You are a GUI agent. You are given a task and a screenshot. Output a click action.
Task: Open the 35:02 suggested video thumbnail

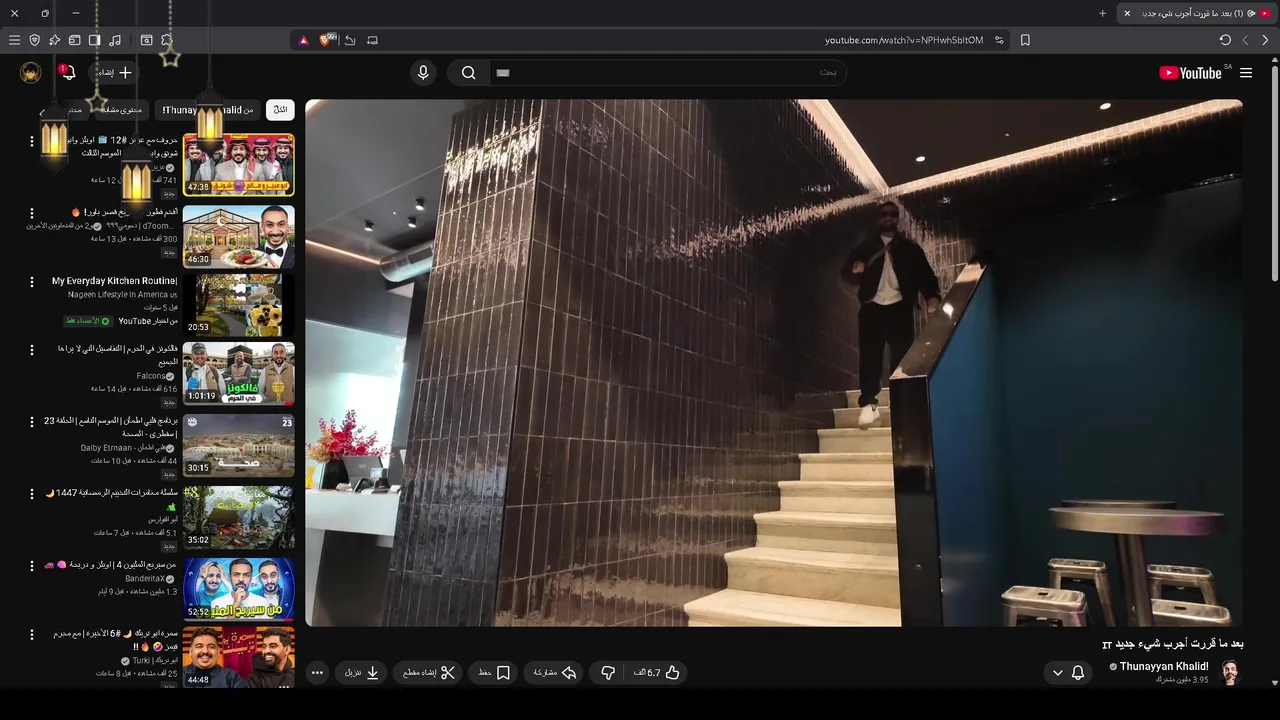coord(239,517)
